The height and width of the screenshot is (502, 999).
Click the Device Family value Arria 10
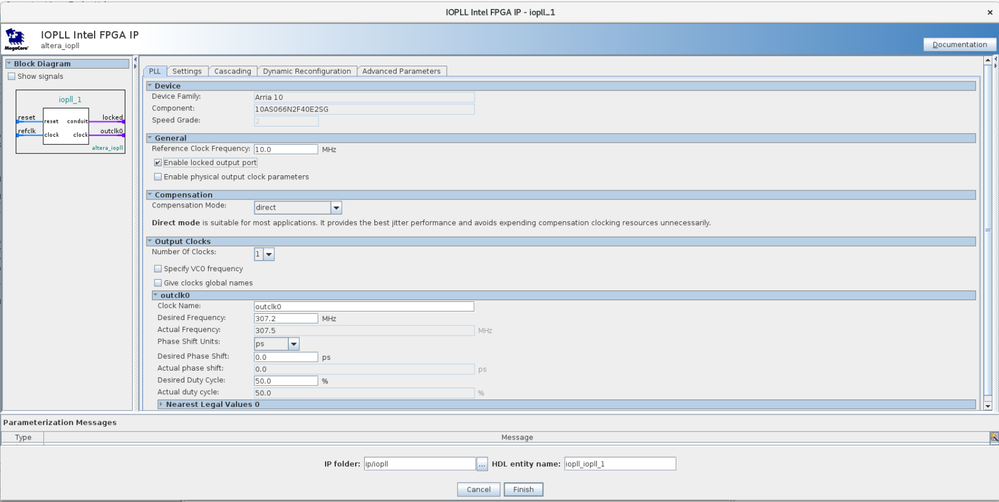pos(364,97)
